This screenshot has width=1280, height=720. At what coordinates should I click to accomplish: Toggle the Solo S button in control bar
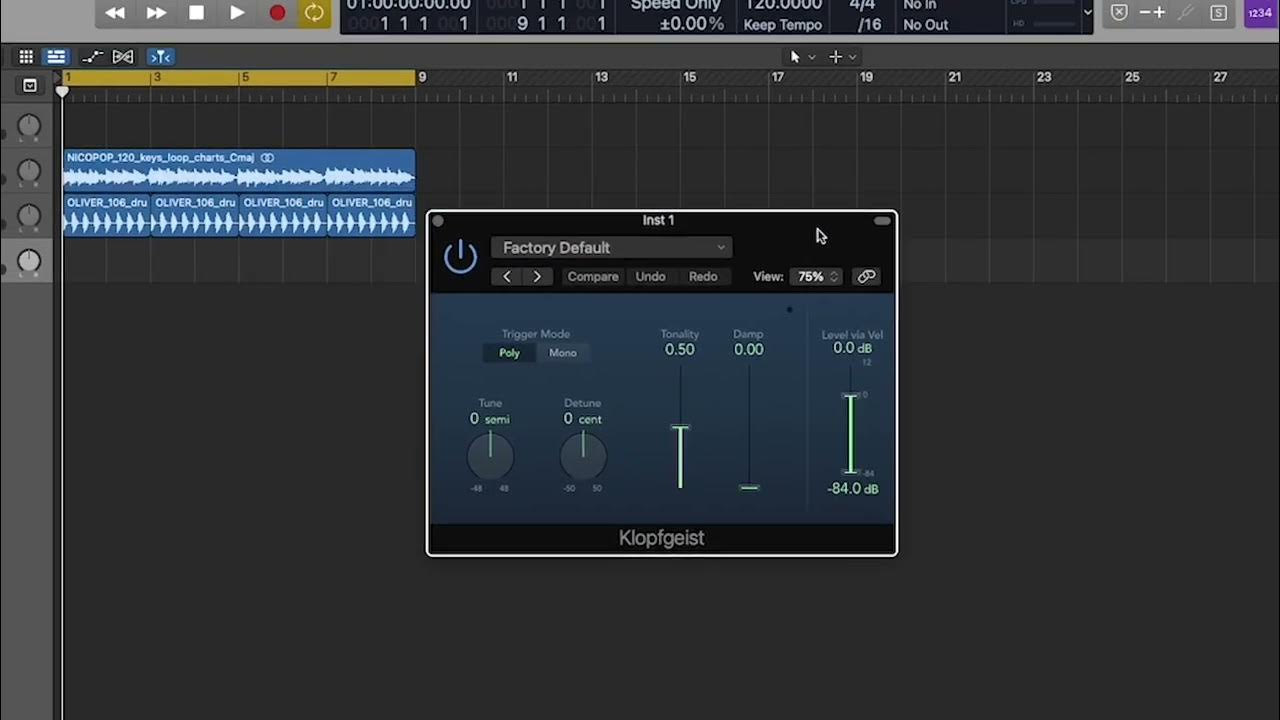pos(1218,13)
